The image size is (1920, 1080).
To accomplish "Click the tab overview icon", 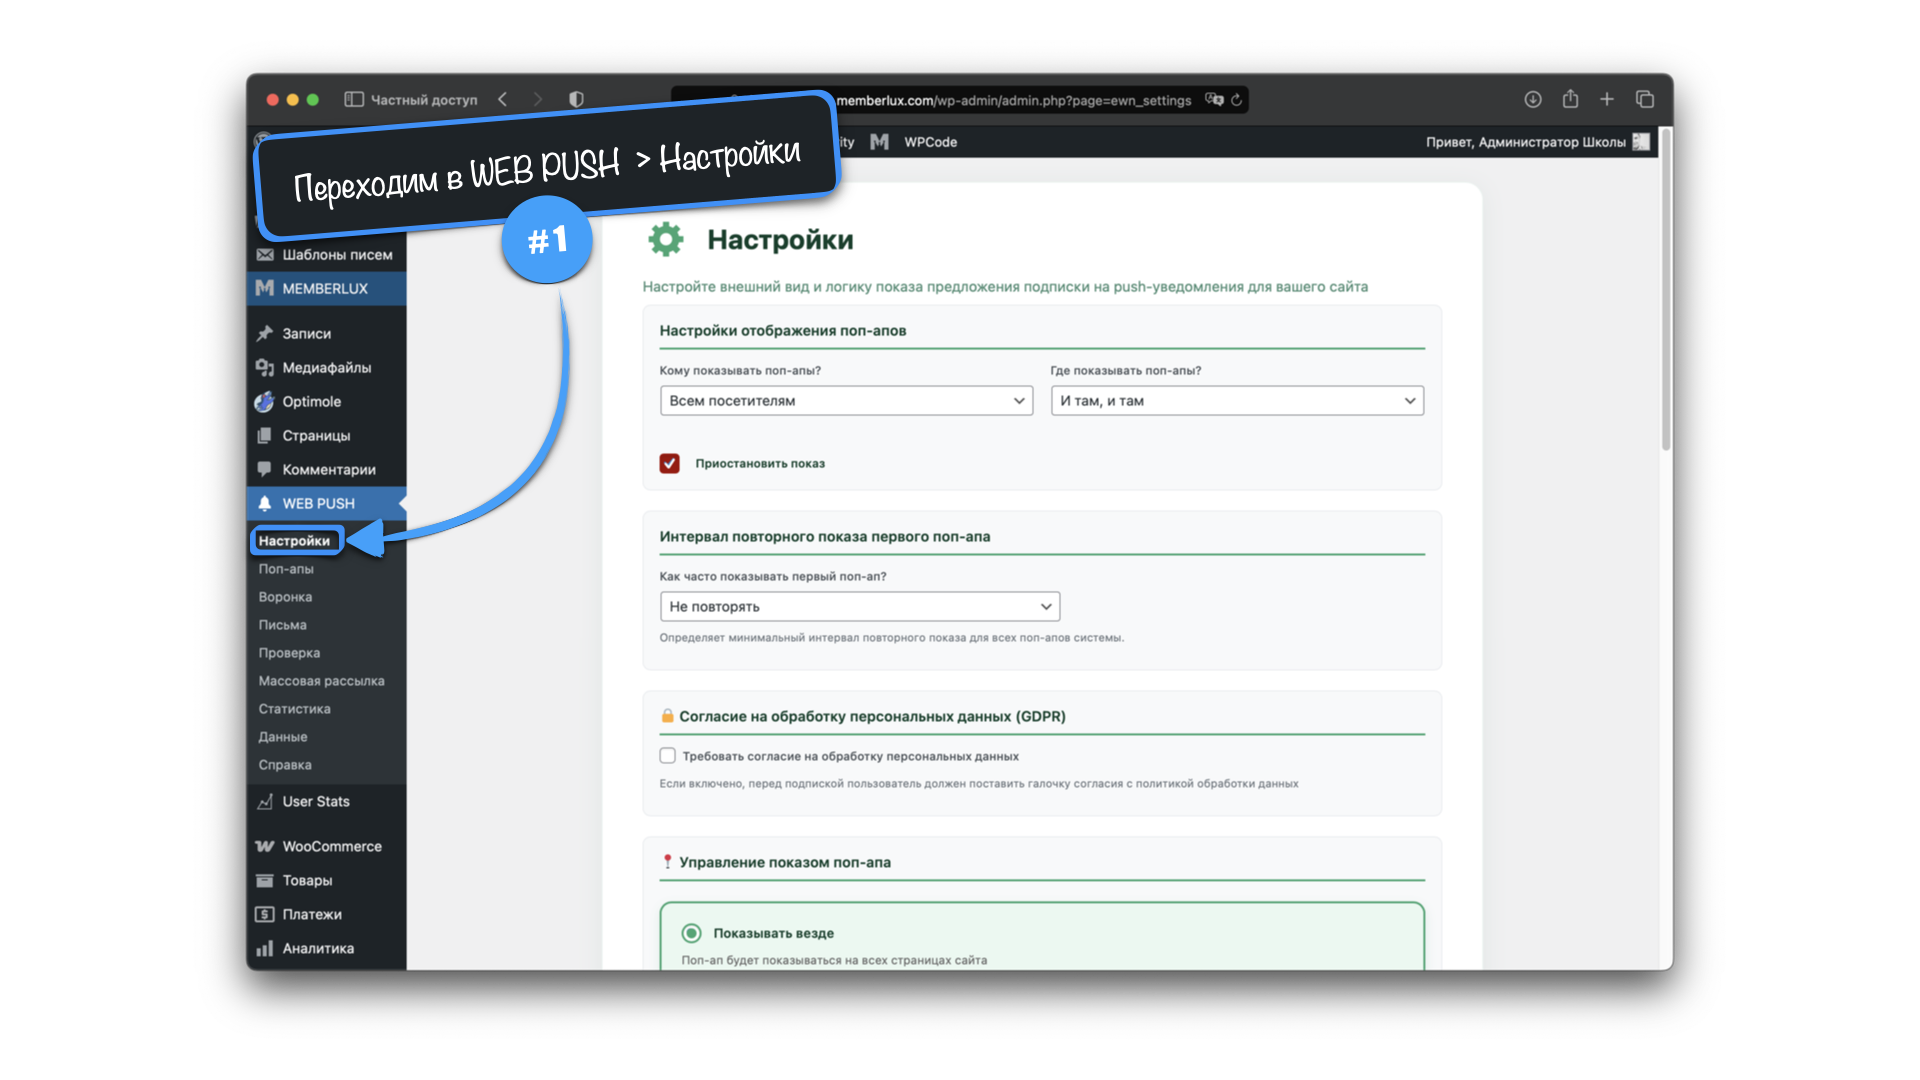I will [x=1645, y=99].
